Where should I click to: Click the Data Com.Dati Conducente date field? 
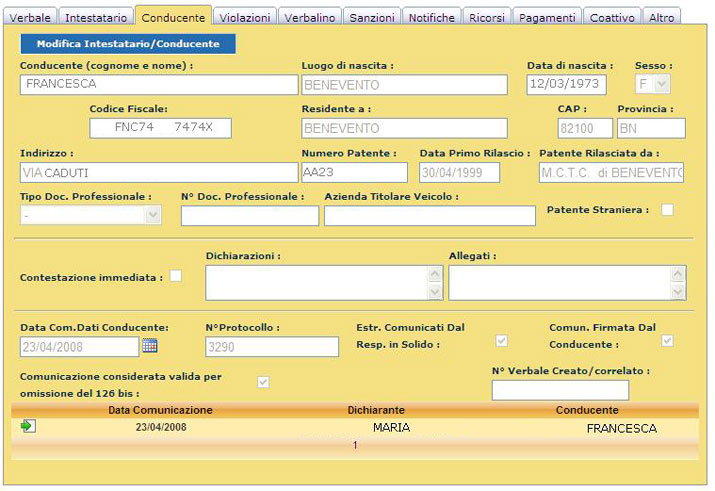[79, 346]
